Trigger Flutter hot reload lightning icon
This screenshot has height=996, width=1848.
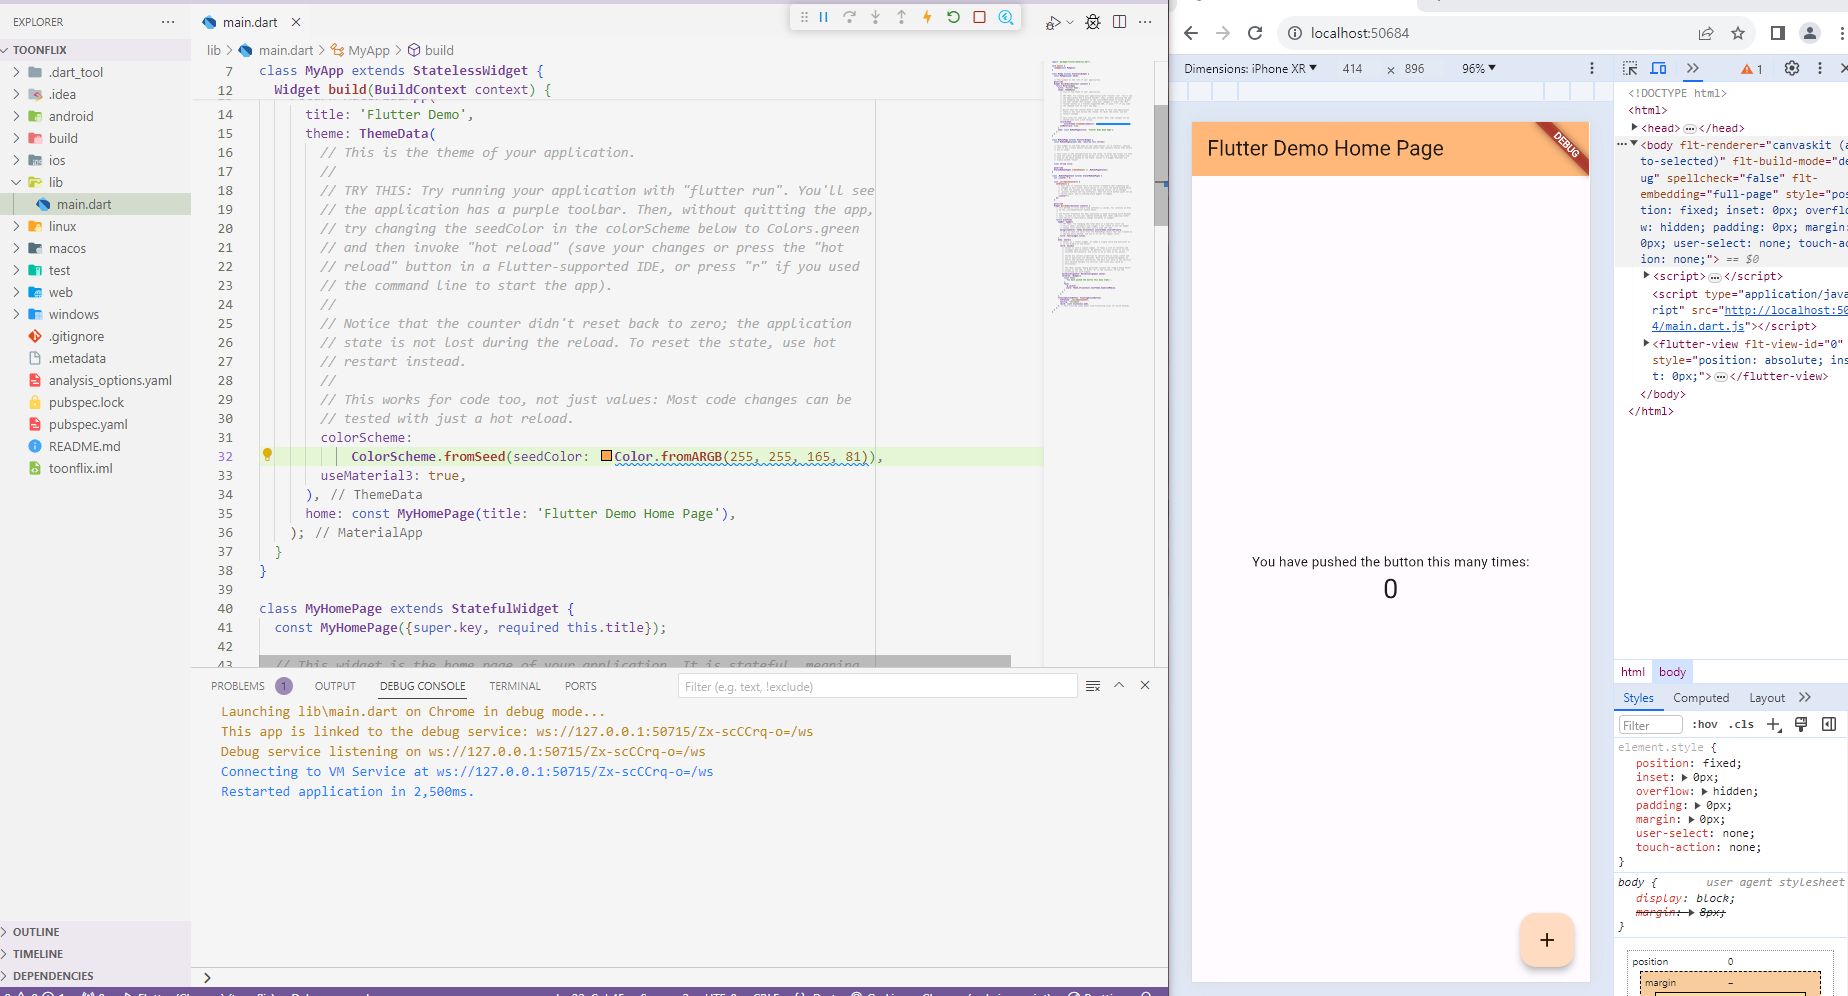[x=927, y=17]
